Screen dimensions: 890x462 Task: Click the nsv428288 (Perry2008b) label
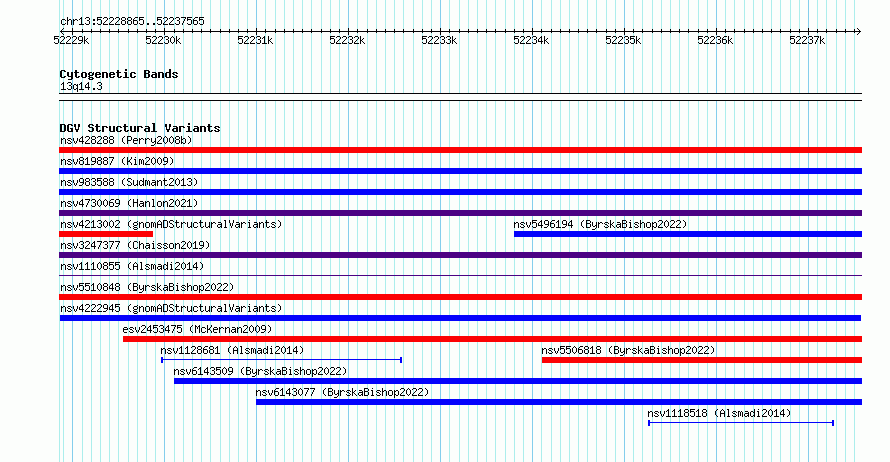[x=126, y=140]
